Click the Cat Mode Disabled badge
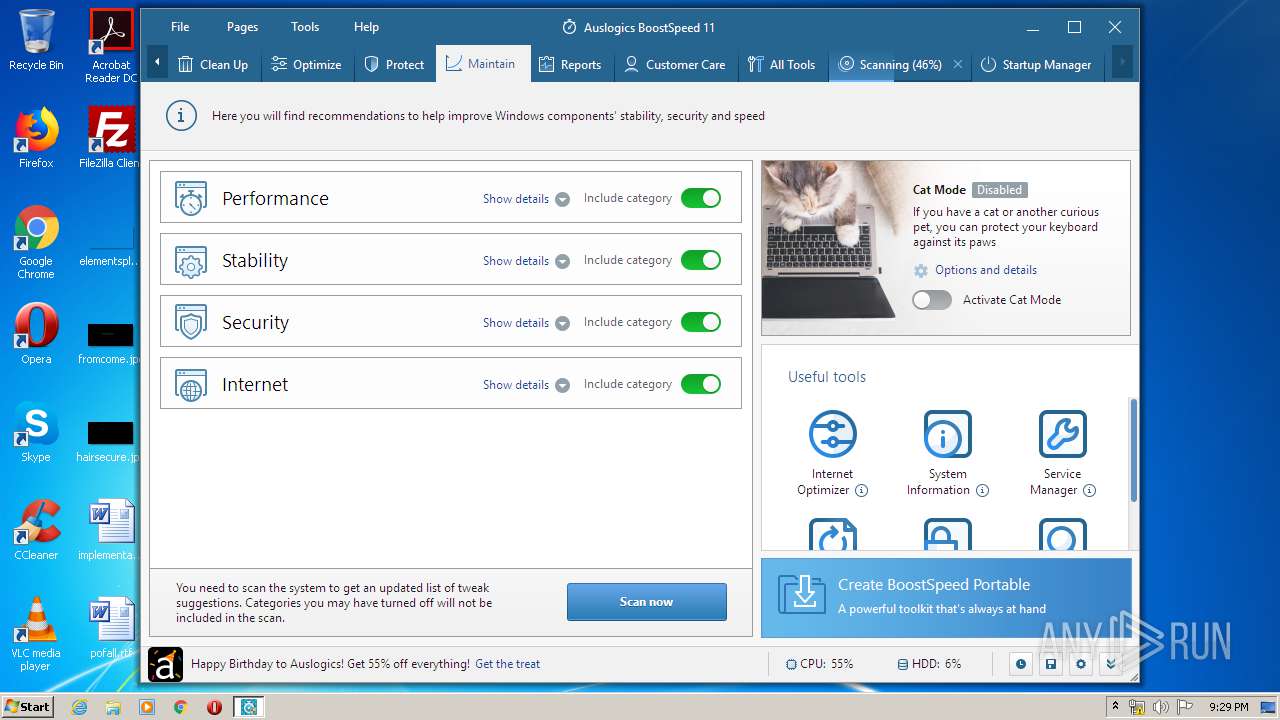Image resolution: width=1280 pixels, height=720 pixels. (999, 190)
